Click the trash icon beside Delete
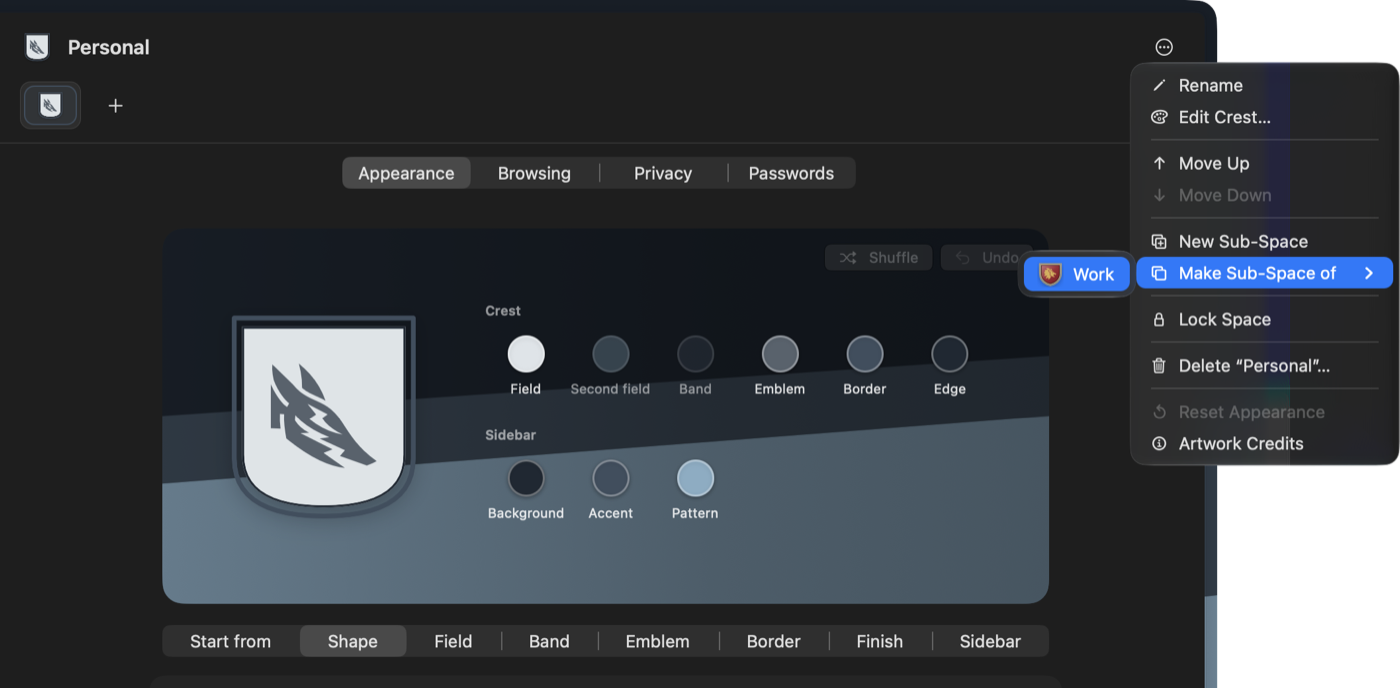 (1159, 365)
